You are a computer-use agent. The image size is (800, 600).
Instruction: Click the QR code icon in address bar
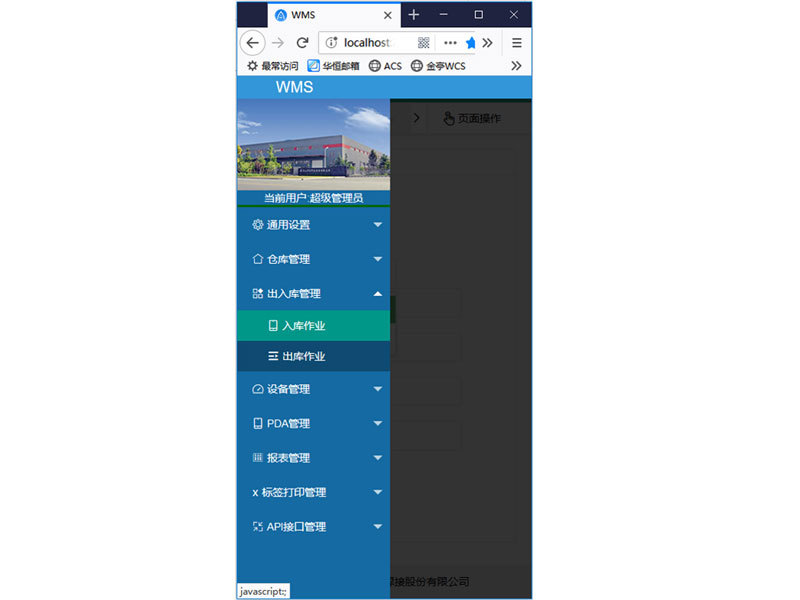tap(424, 43)
